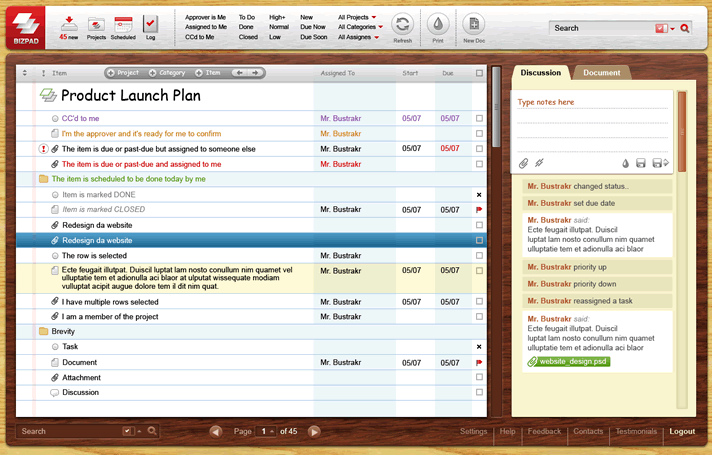Filter by Due Soon

tap(314, 37)
